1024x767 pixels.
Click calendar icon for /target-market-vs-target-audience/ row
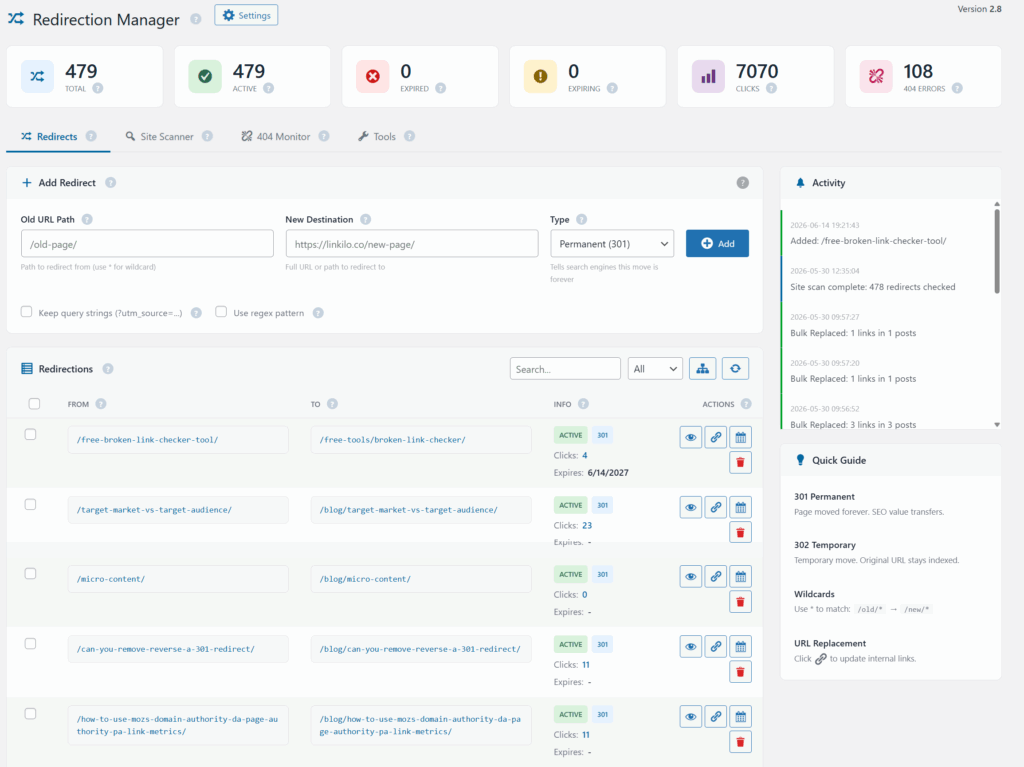point(741,507)
